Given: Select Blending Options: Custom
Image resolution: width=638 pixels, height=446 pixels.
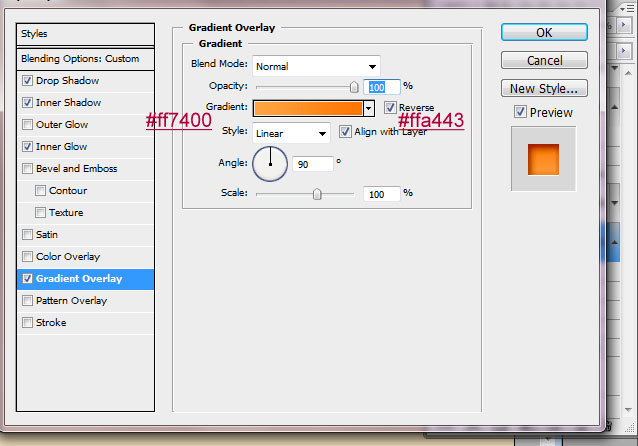Looking at the screenshot, I should (80, 59).
